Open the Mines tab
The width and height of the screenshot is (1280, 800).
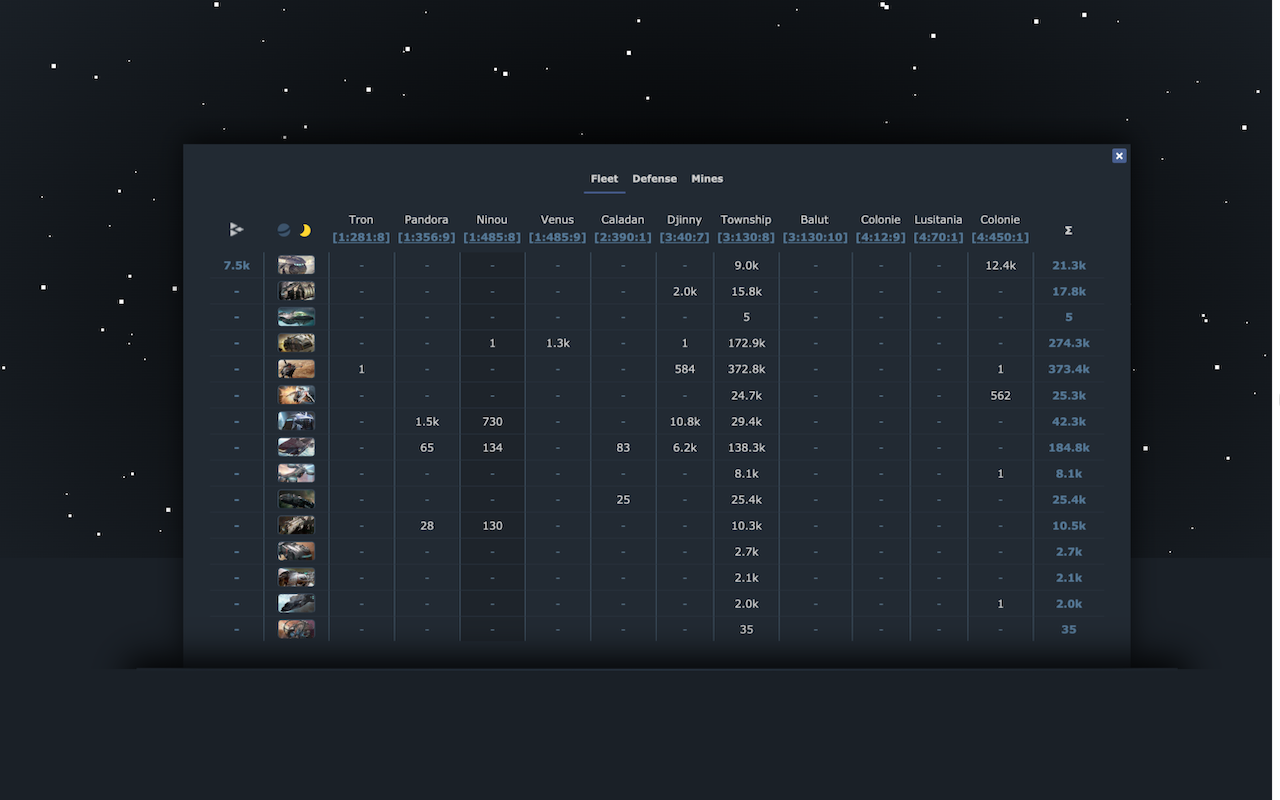(x=707, y=179)
